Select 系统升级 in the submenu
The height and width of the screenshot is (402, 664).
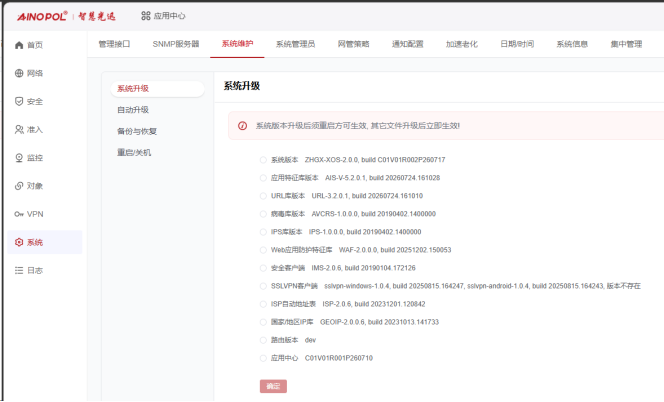point(157,89)
